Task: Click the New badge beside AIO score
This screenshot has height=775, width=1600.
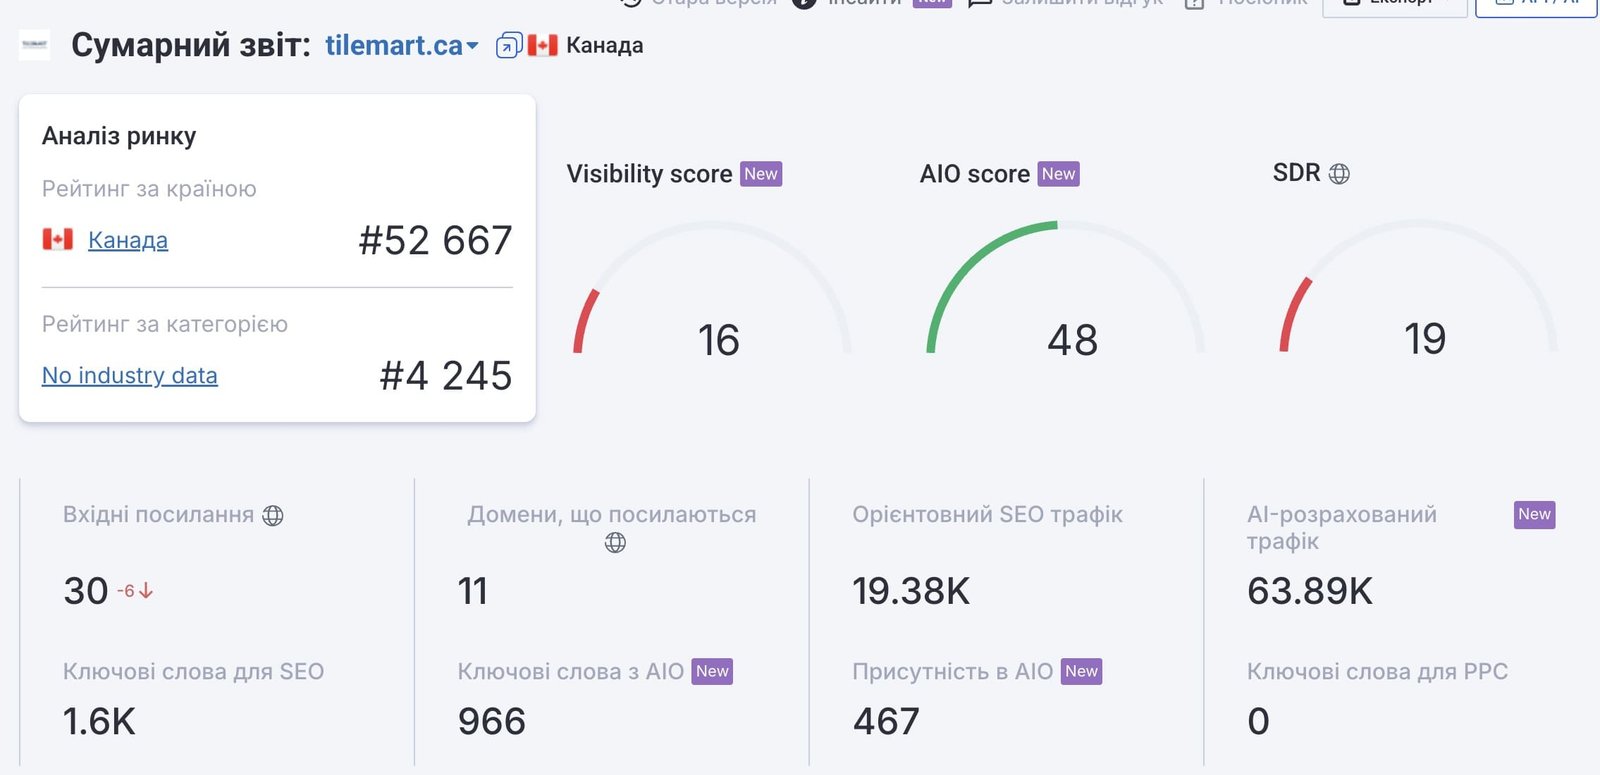Action: (x=1059, y=174)
